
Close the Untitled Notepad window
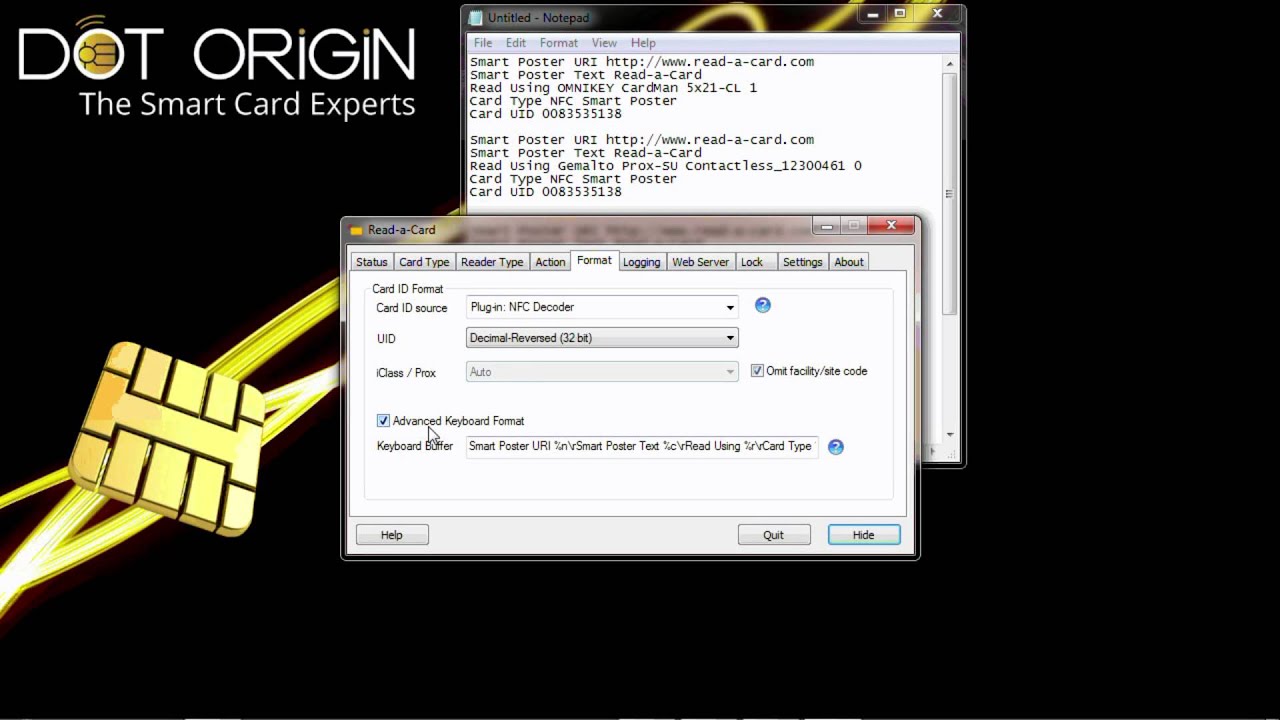937,14
